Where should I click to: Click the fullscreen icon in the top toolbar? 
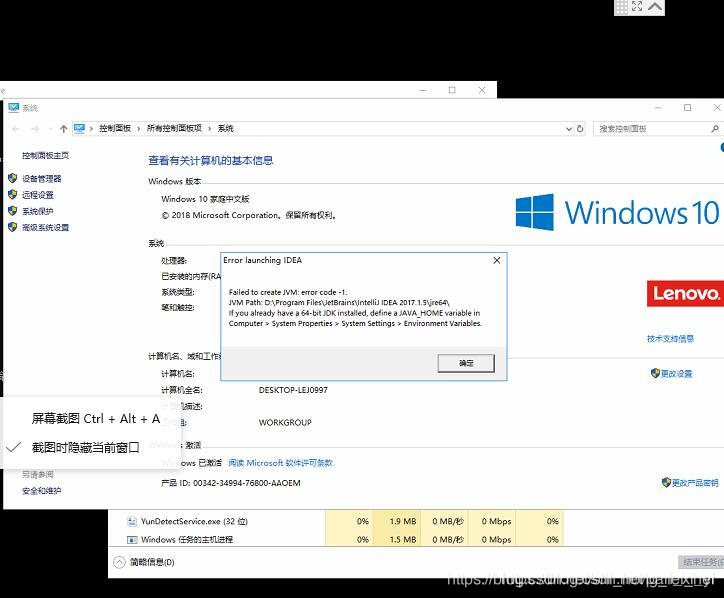(637, 6)
